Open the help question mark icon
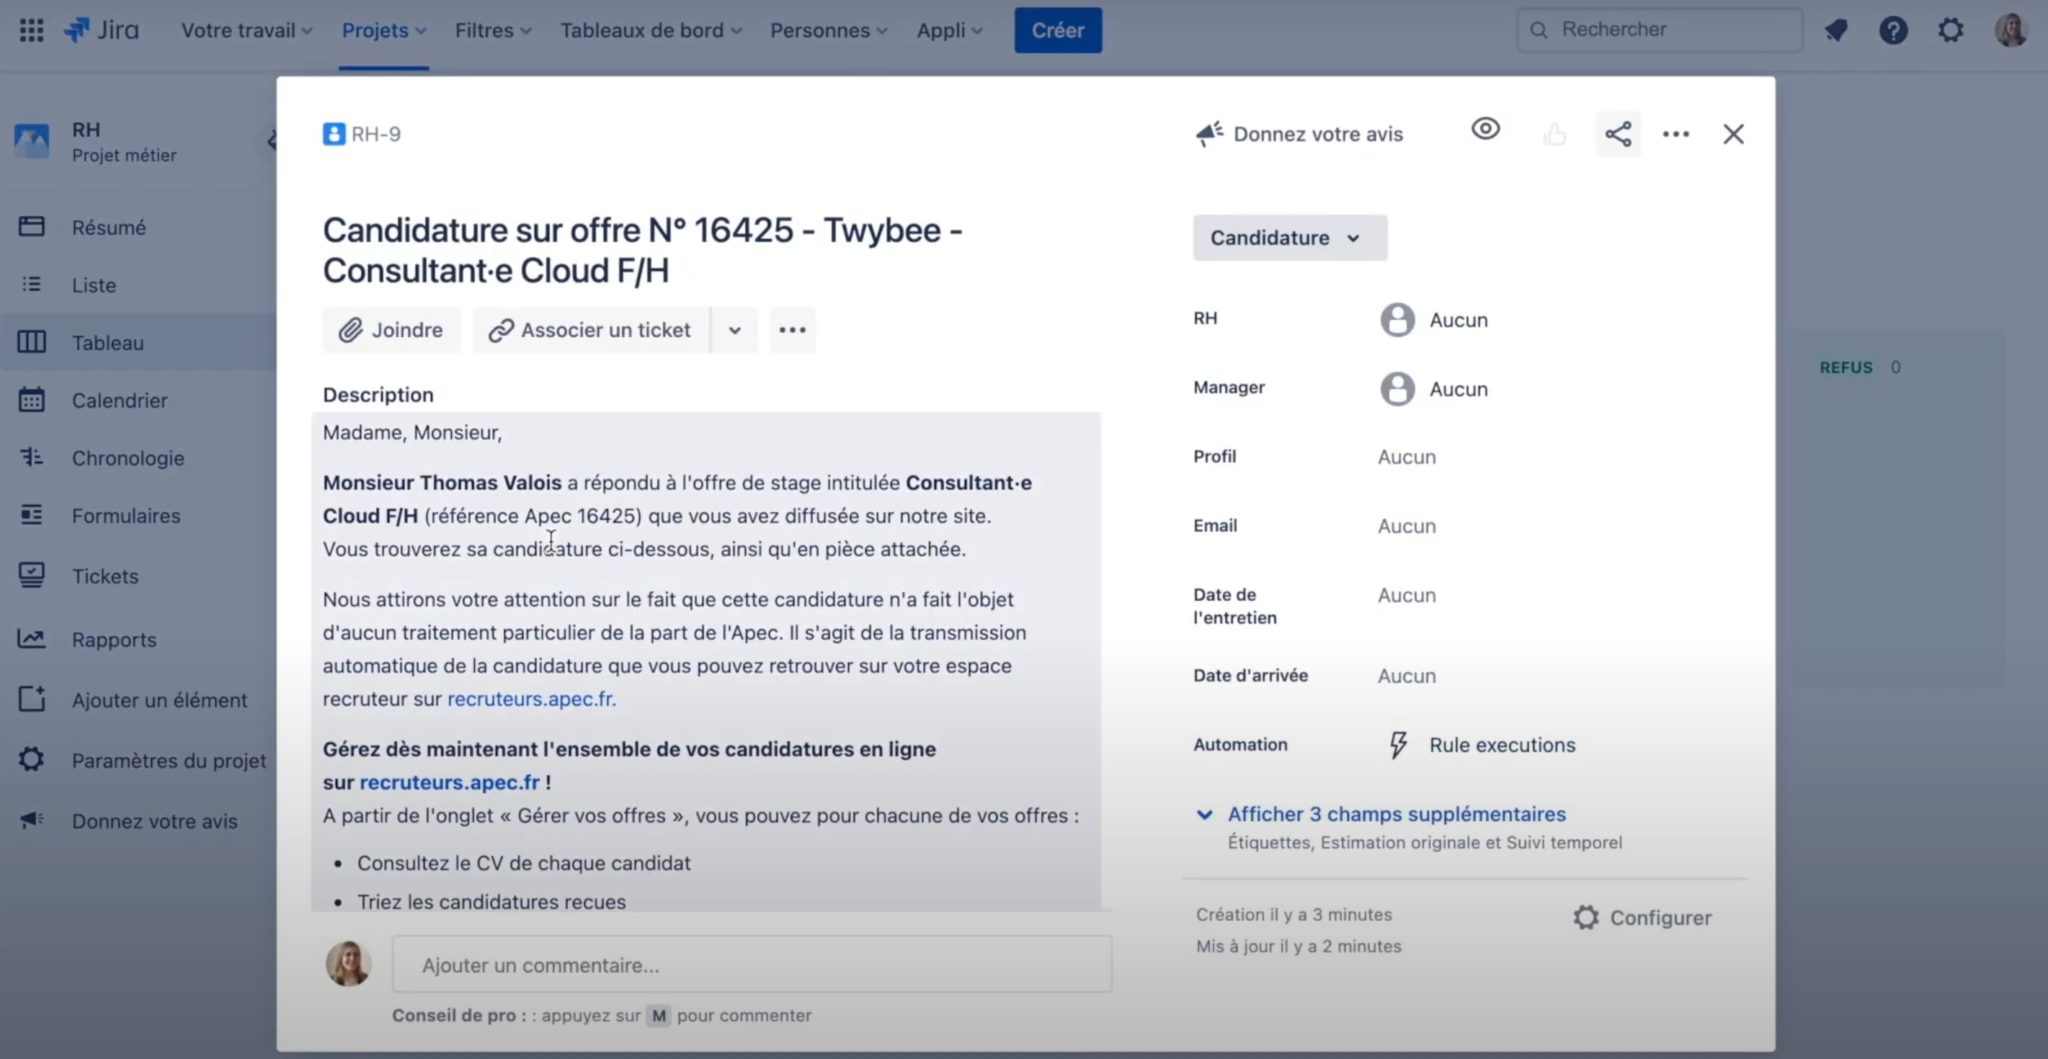This screenshot has width=2048, height=1059. coord(1893,30)
